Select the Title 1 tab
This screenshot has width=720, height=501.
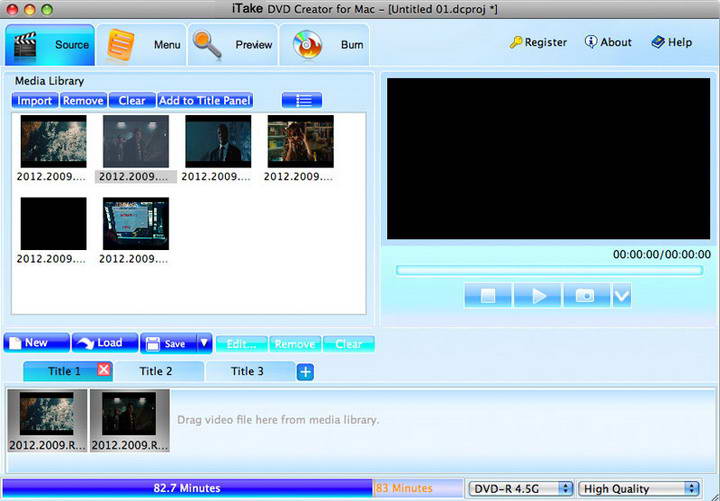[x=64, y=371]
